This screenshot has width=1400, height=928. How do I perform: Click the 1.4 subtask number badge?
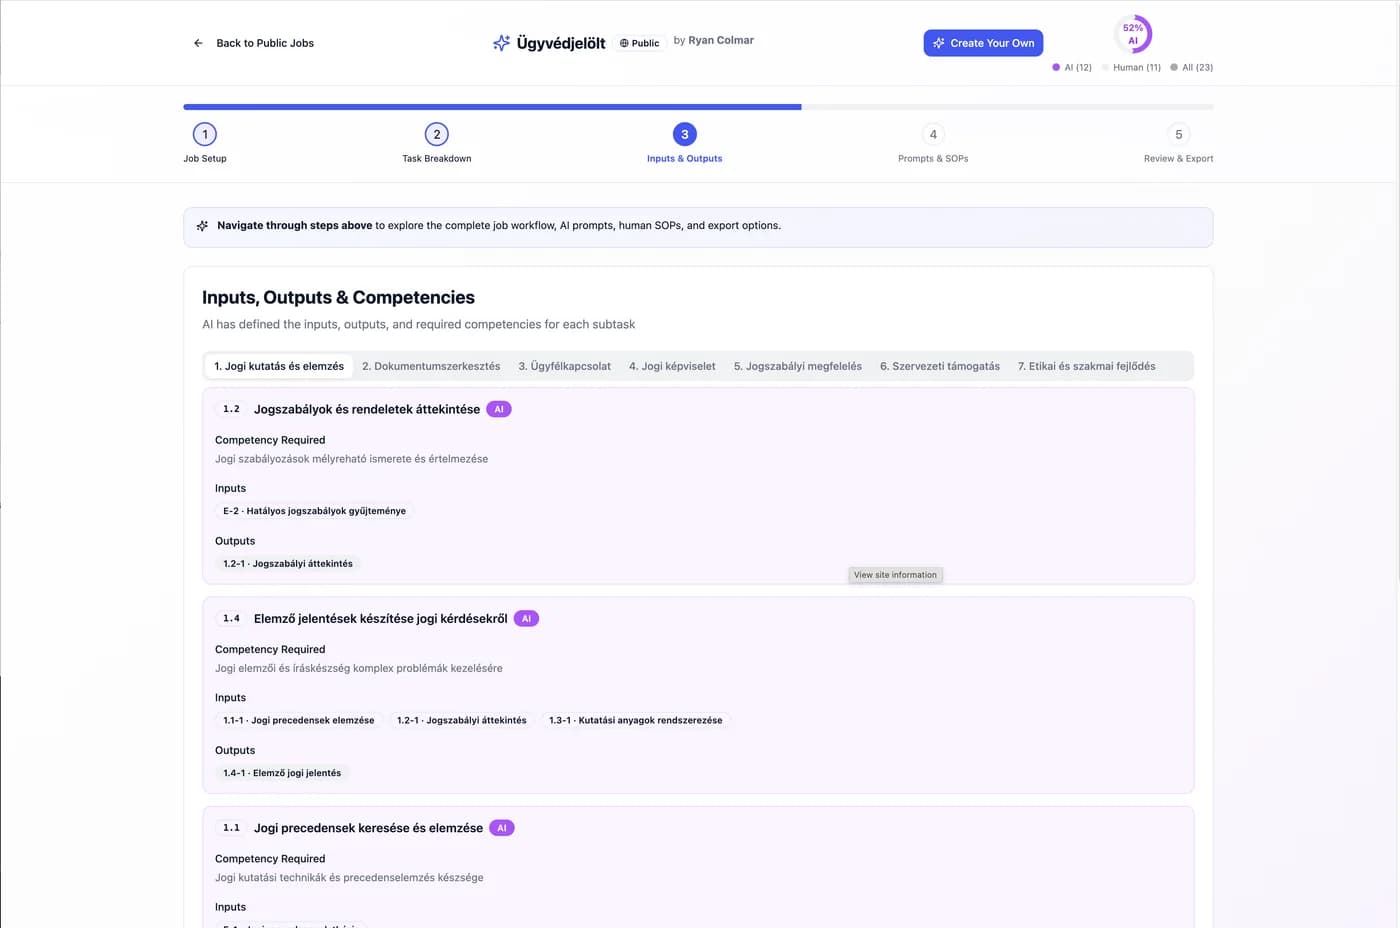[231, 619]
